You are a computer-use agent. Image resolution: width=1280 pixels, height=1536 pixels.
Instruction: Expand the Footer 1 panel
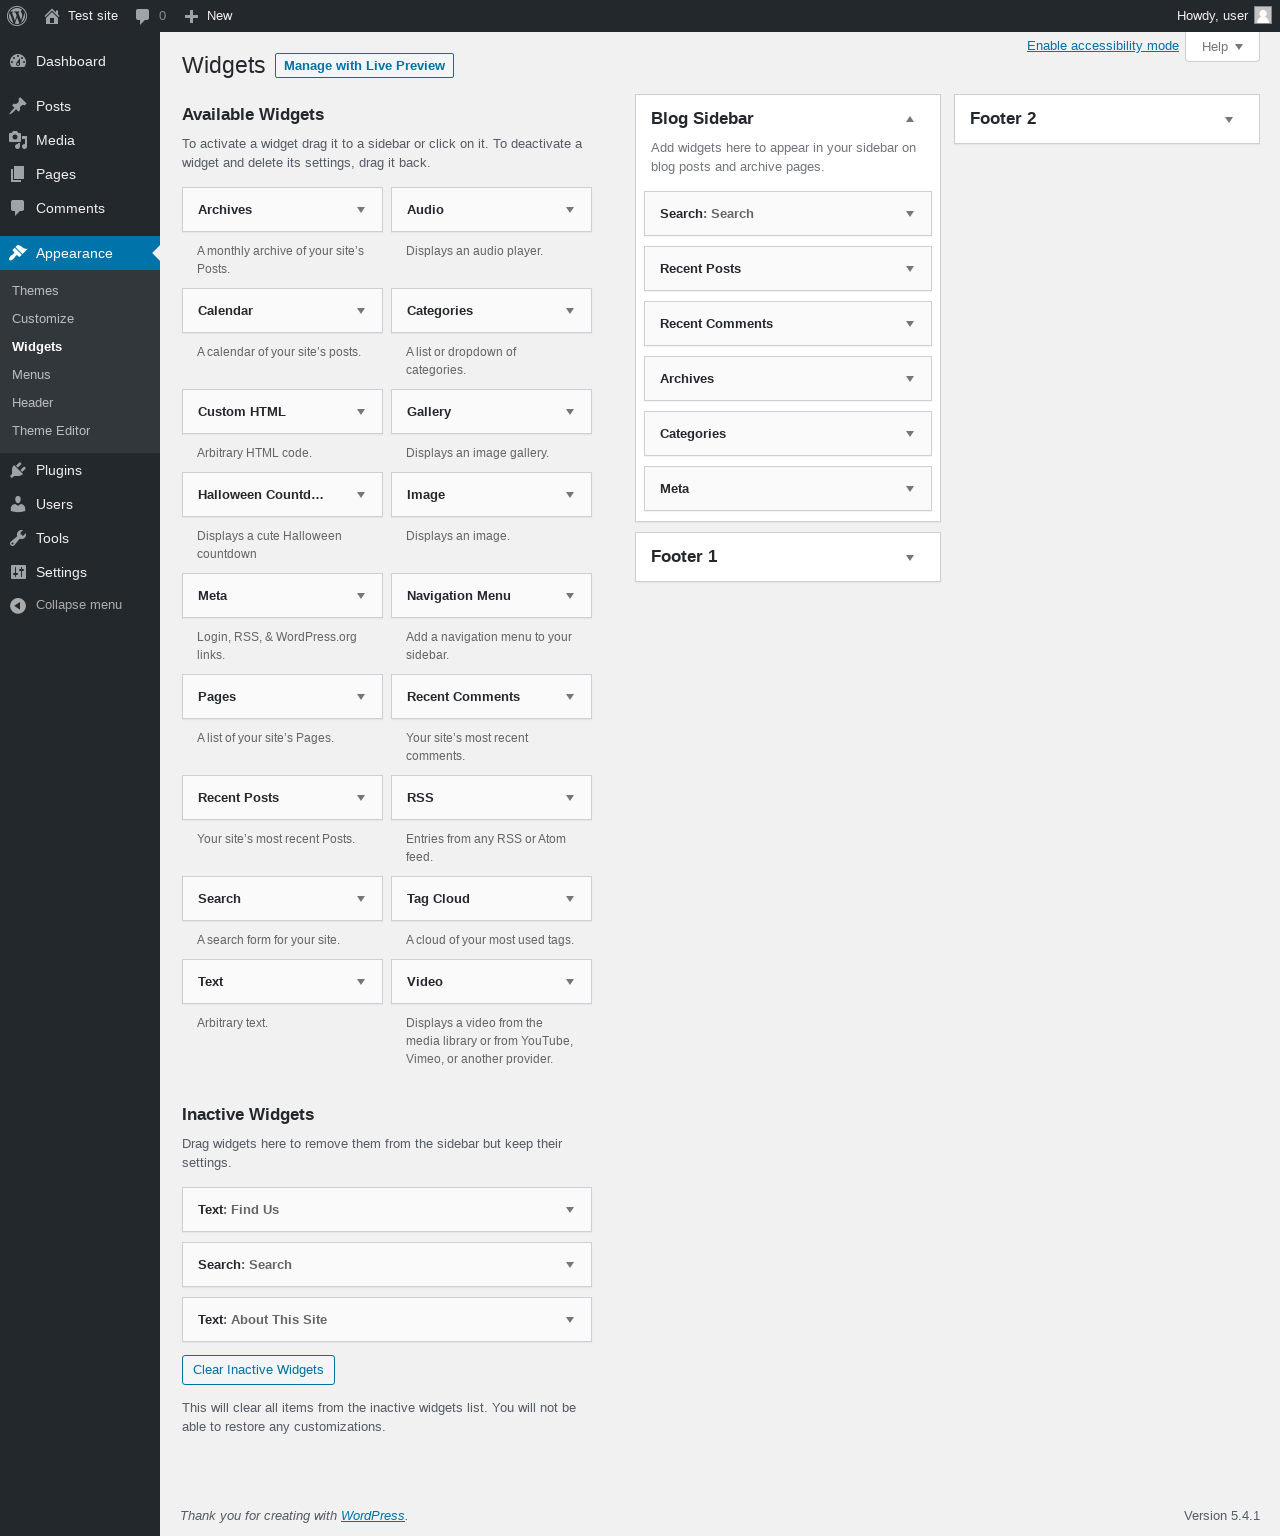pos(910,558)
